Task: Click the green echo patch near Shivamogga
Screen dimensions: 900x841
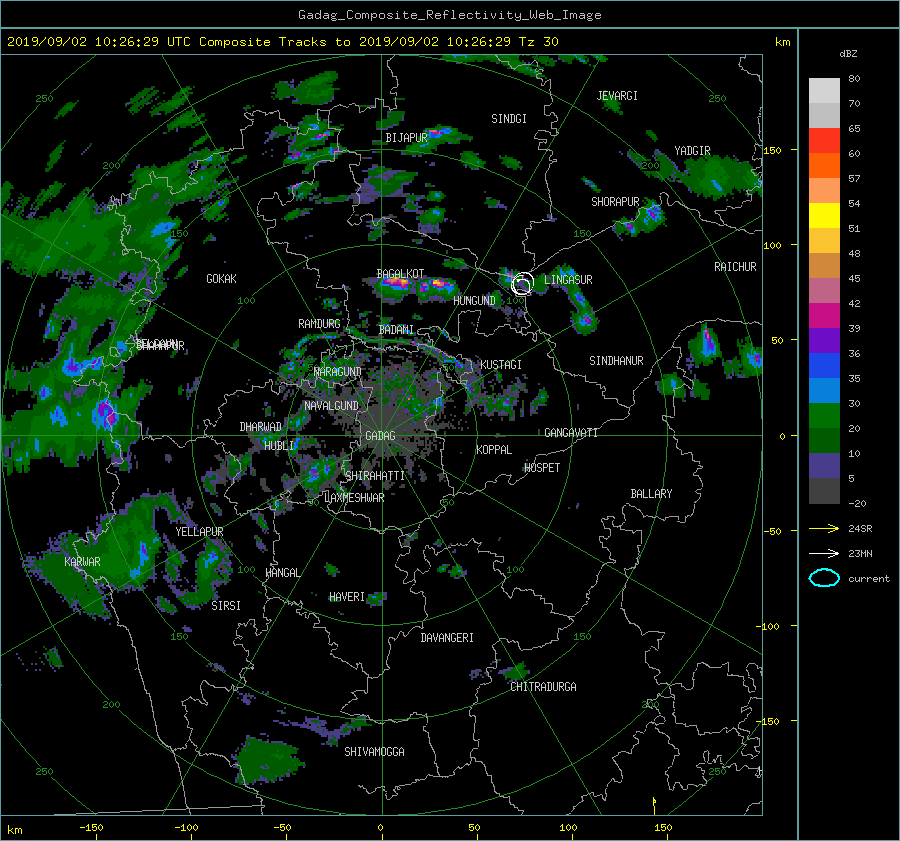Action: (267, 760)
